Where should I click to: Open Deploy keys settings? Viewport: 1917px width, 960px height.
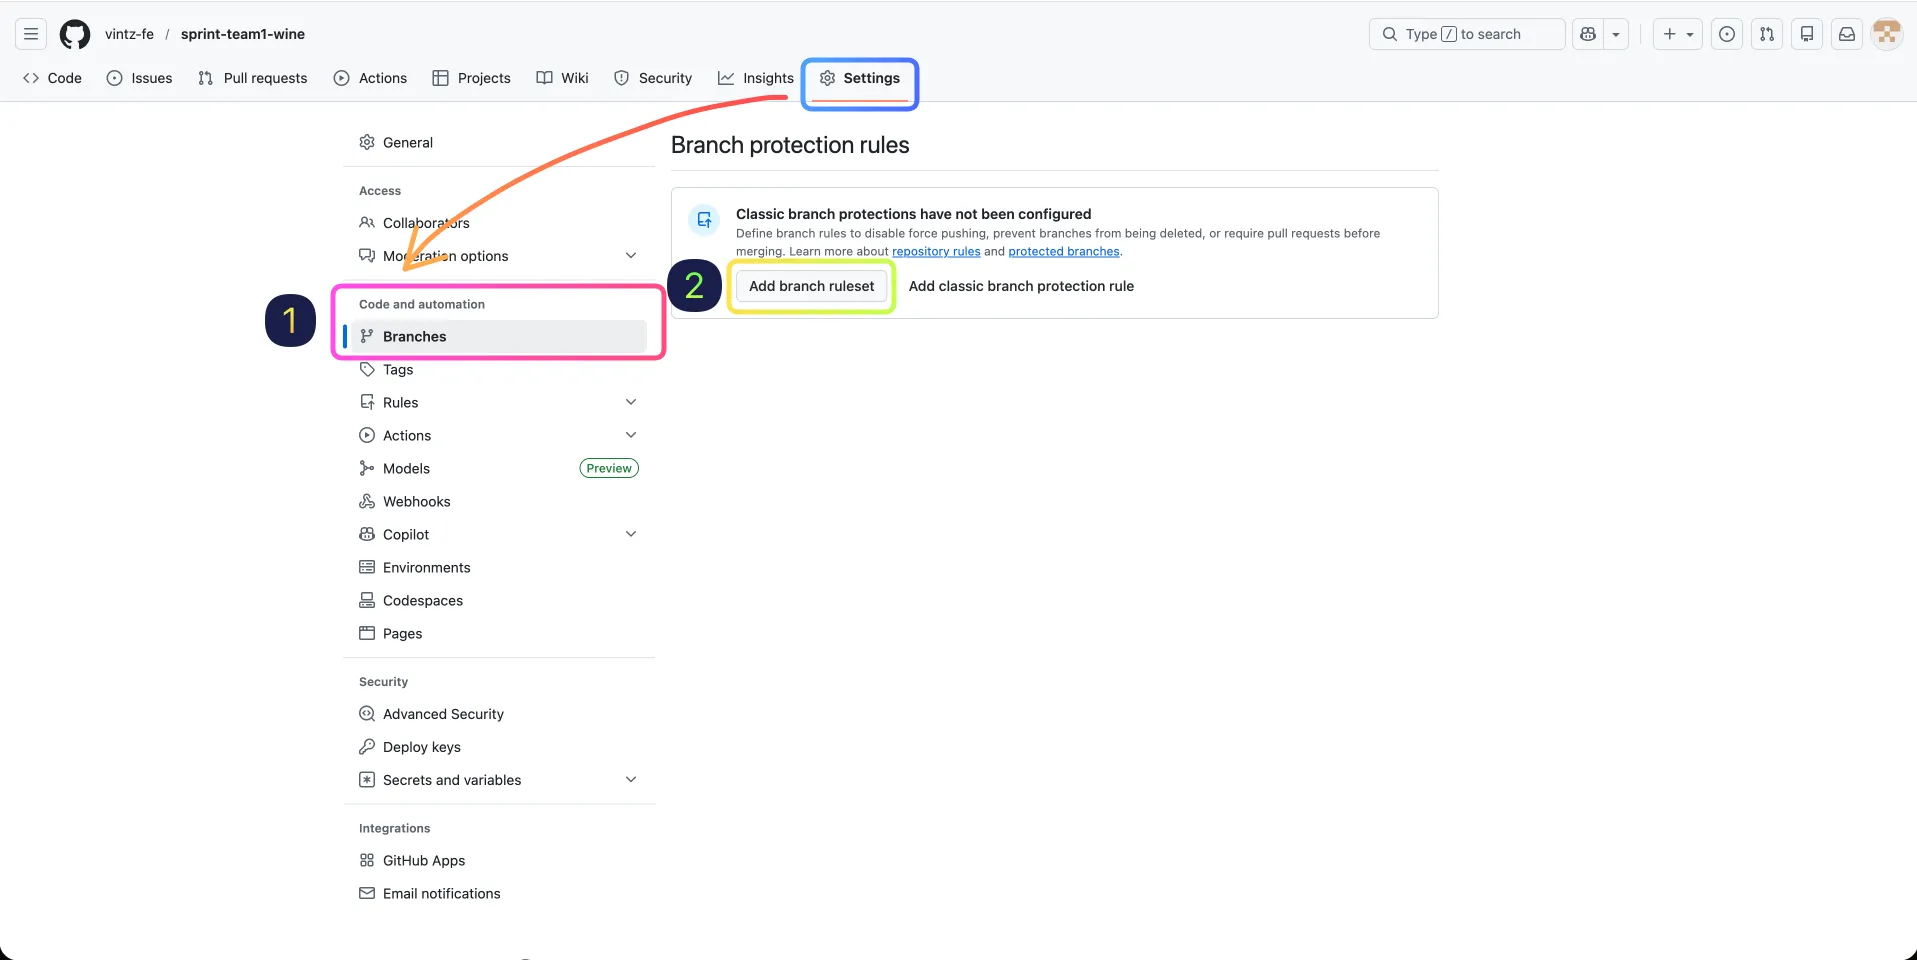(x=499, y=747)
